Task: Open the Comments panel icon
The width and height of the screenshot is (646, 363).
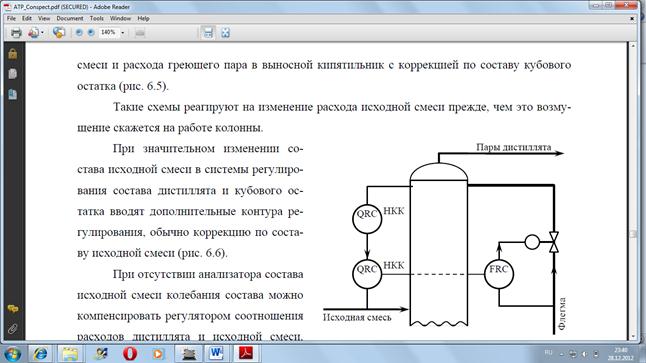Action: coord(12,309)
